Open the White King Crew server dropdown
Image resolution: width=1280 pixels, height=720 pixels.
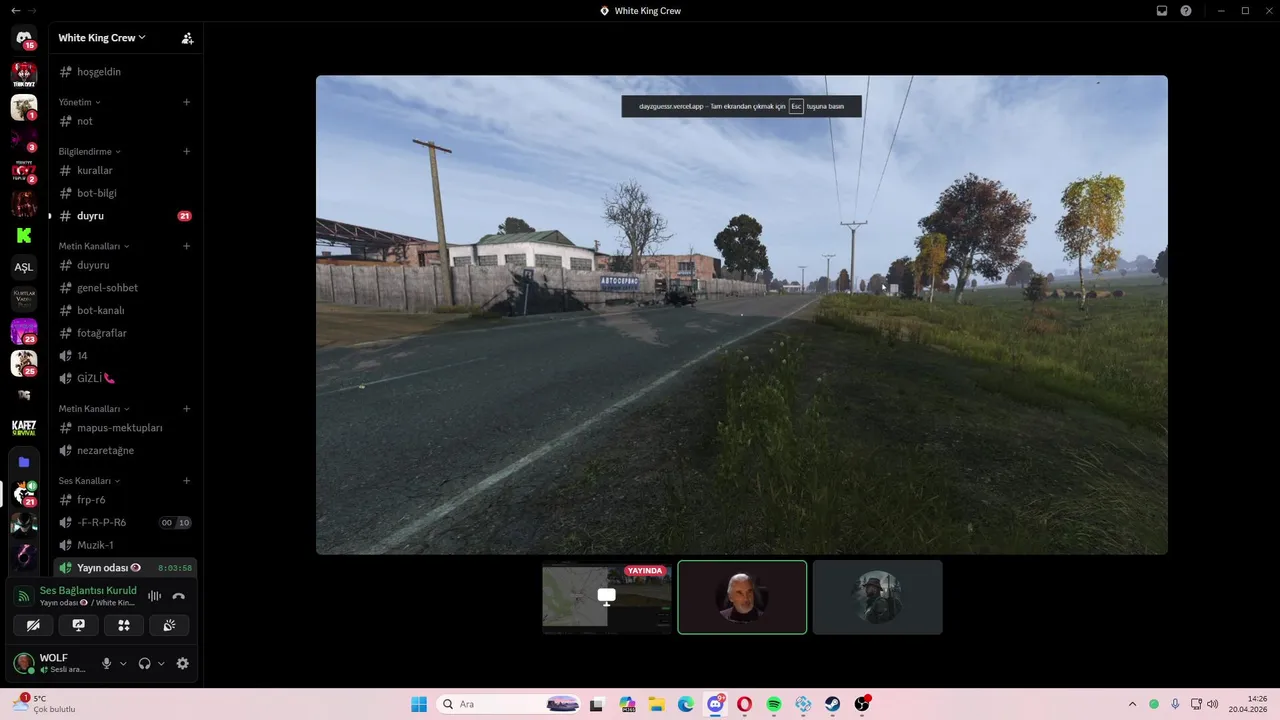pos(102,38)
